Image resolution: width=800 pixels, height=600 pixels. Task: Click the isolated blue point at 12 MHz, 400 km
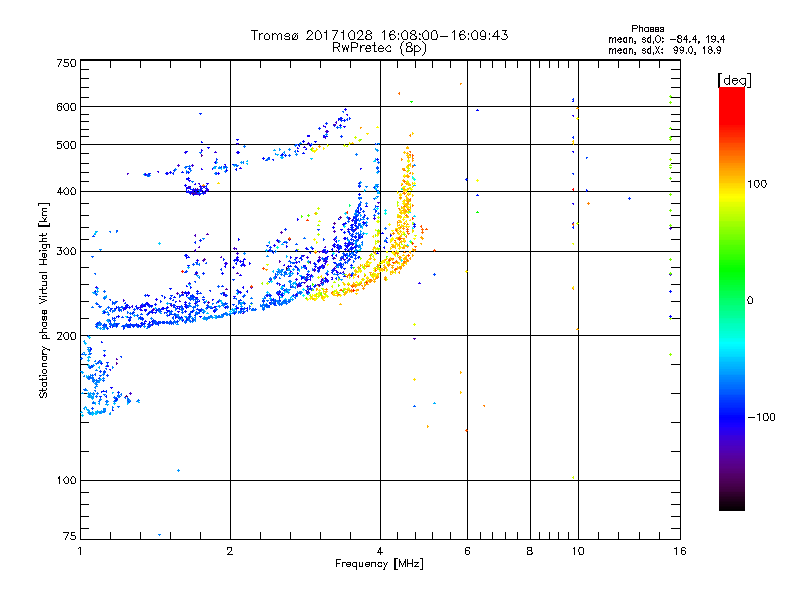(x=630, y=198)
